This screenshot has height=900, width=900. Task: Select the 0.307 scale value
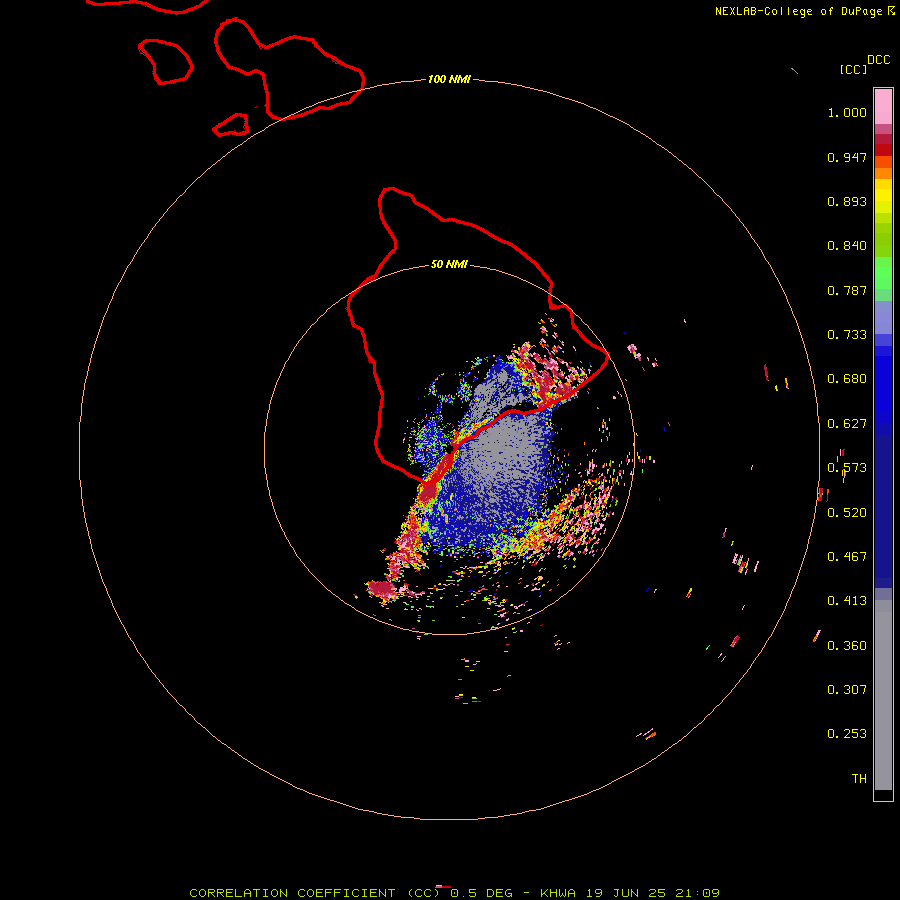847,690
